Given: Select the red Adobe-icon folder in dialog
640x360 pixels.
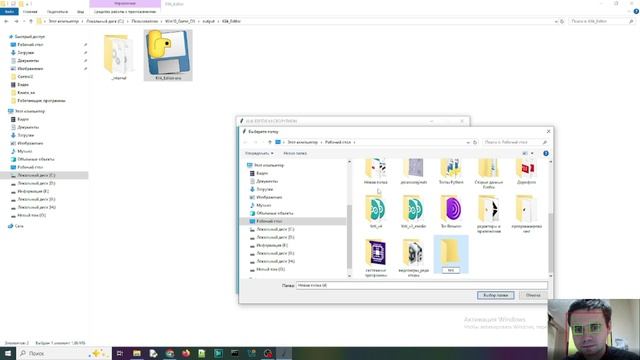Looking at the screenshot, I should [526, 171].
